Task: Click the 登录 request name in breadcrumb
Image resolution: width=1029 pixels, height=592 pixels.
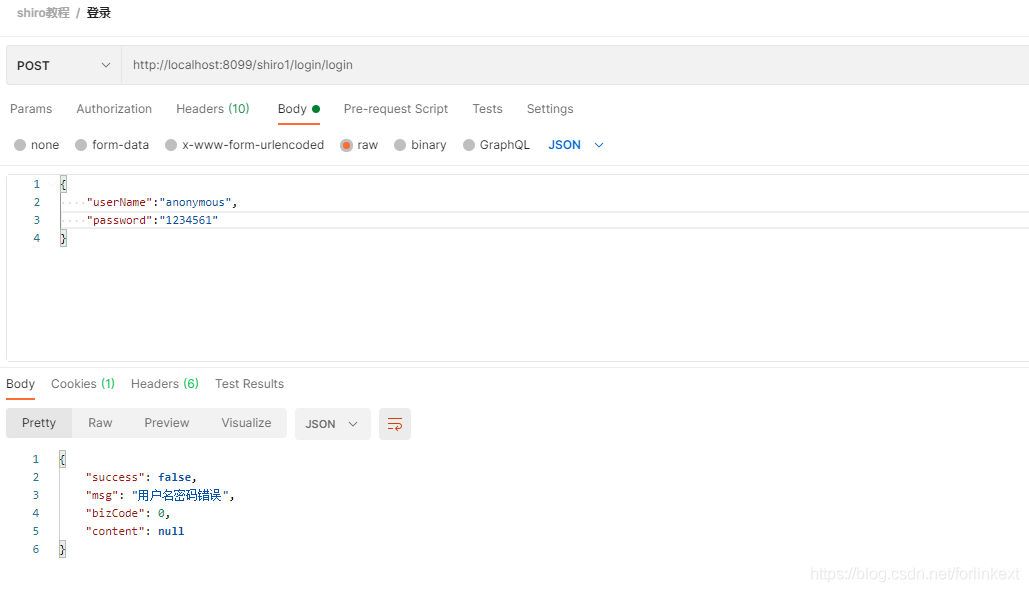Action: (98, 13)
